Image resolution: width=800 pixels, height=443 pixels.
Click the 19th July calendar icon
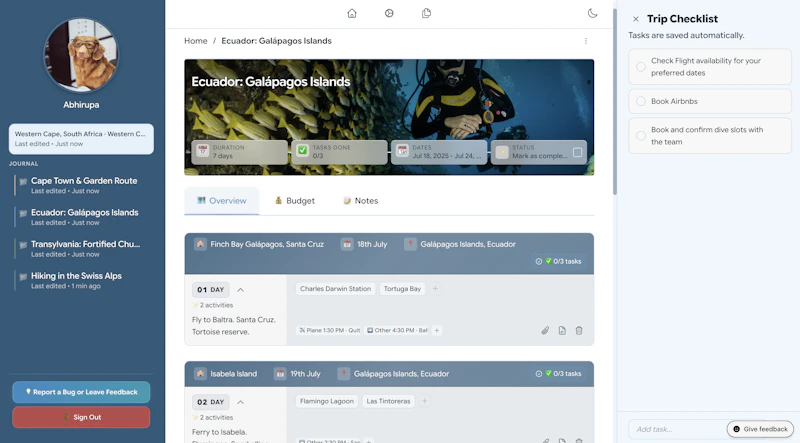280,374
